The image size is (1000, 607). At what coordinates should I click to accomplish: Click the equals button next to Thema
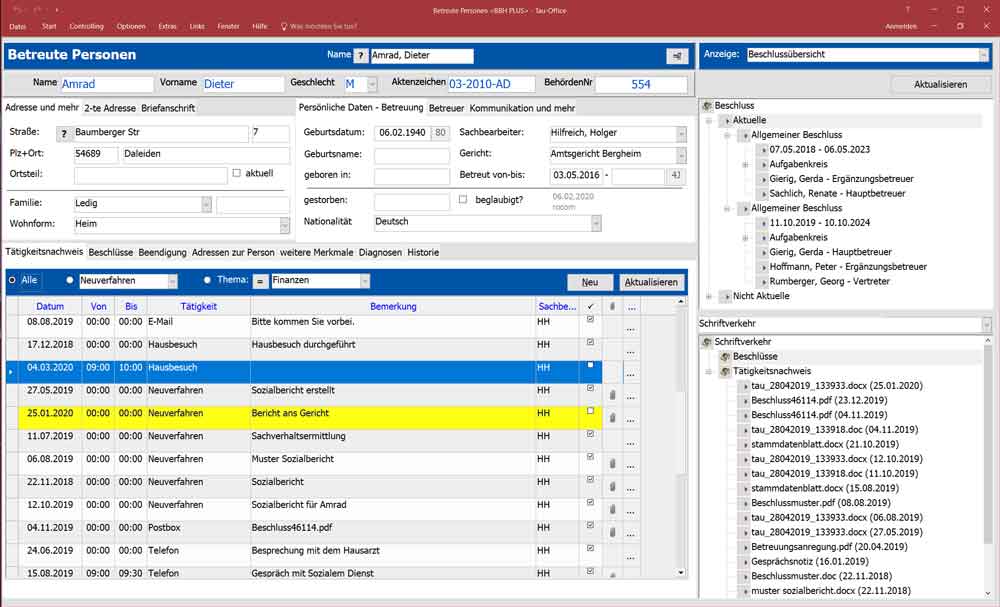[x=258, y=282]
